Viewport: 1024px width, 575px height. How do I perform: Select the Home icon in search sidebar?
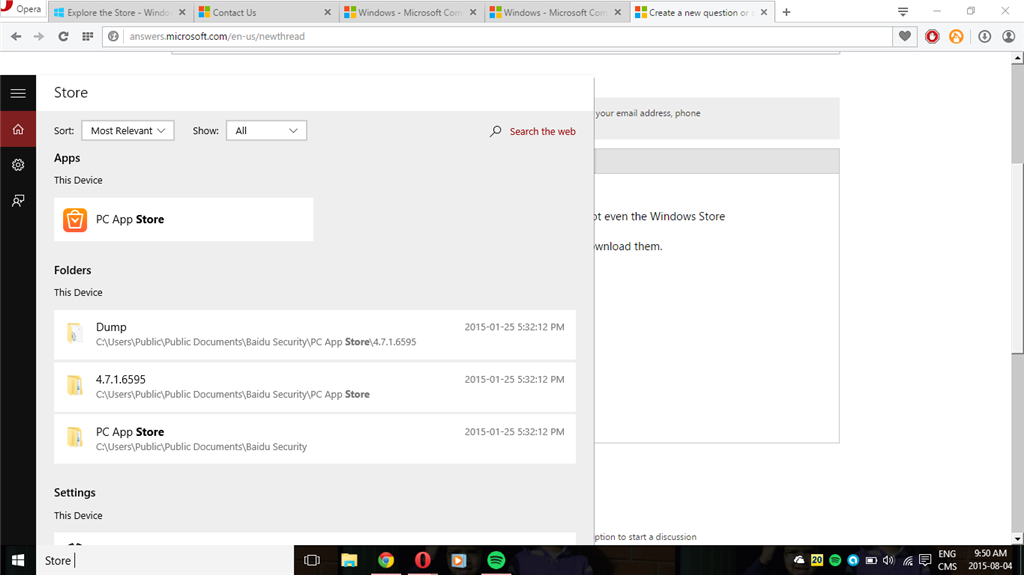(18, 129)
